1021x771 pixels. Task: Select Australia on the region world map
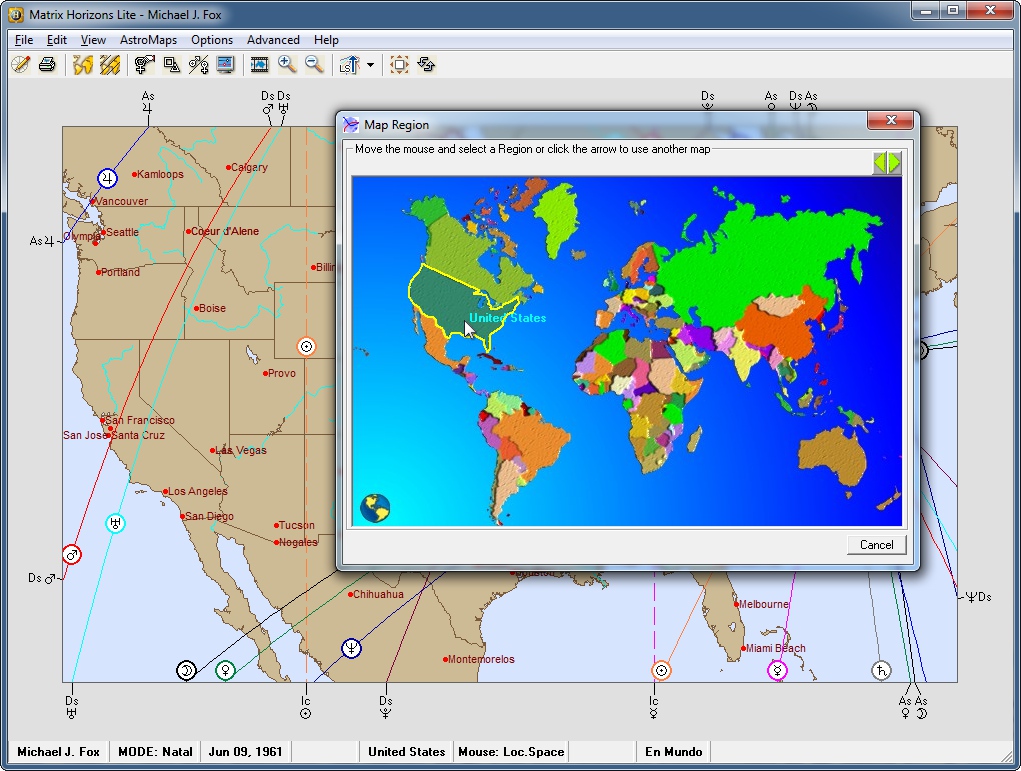click(833, 456)
